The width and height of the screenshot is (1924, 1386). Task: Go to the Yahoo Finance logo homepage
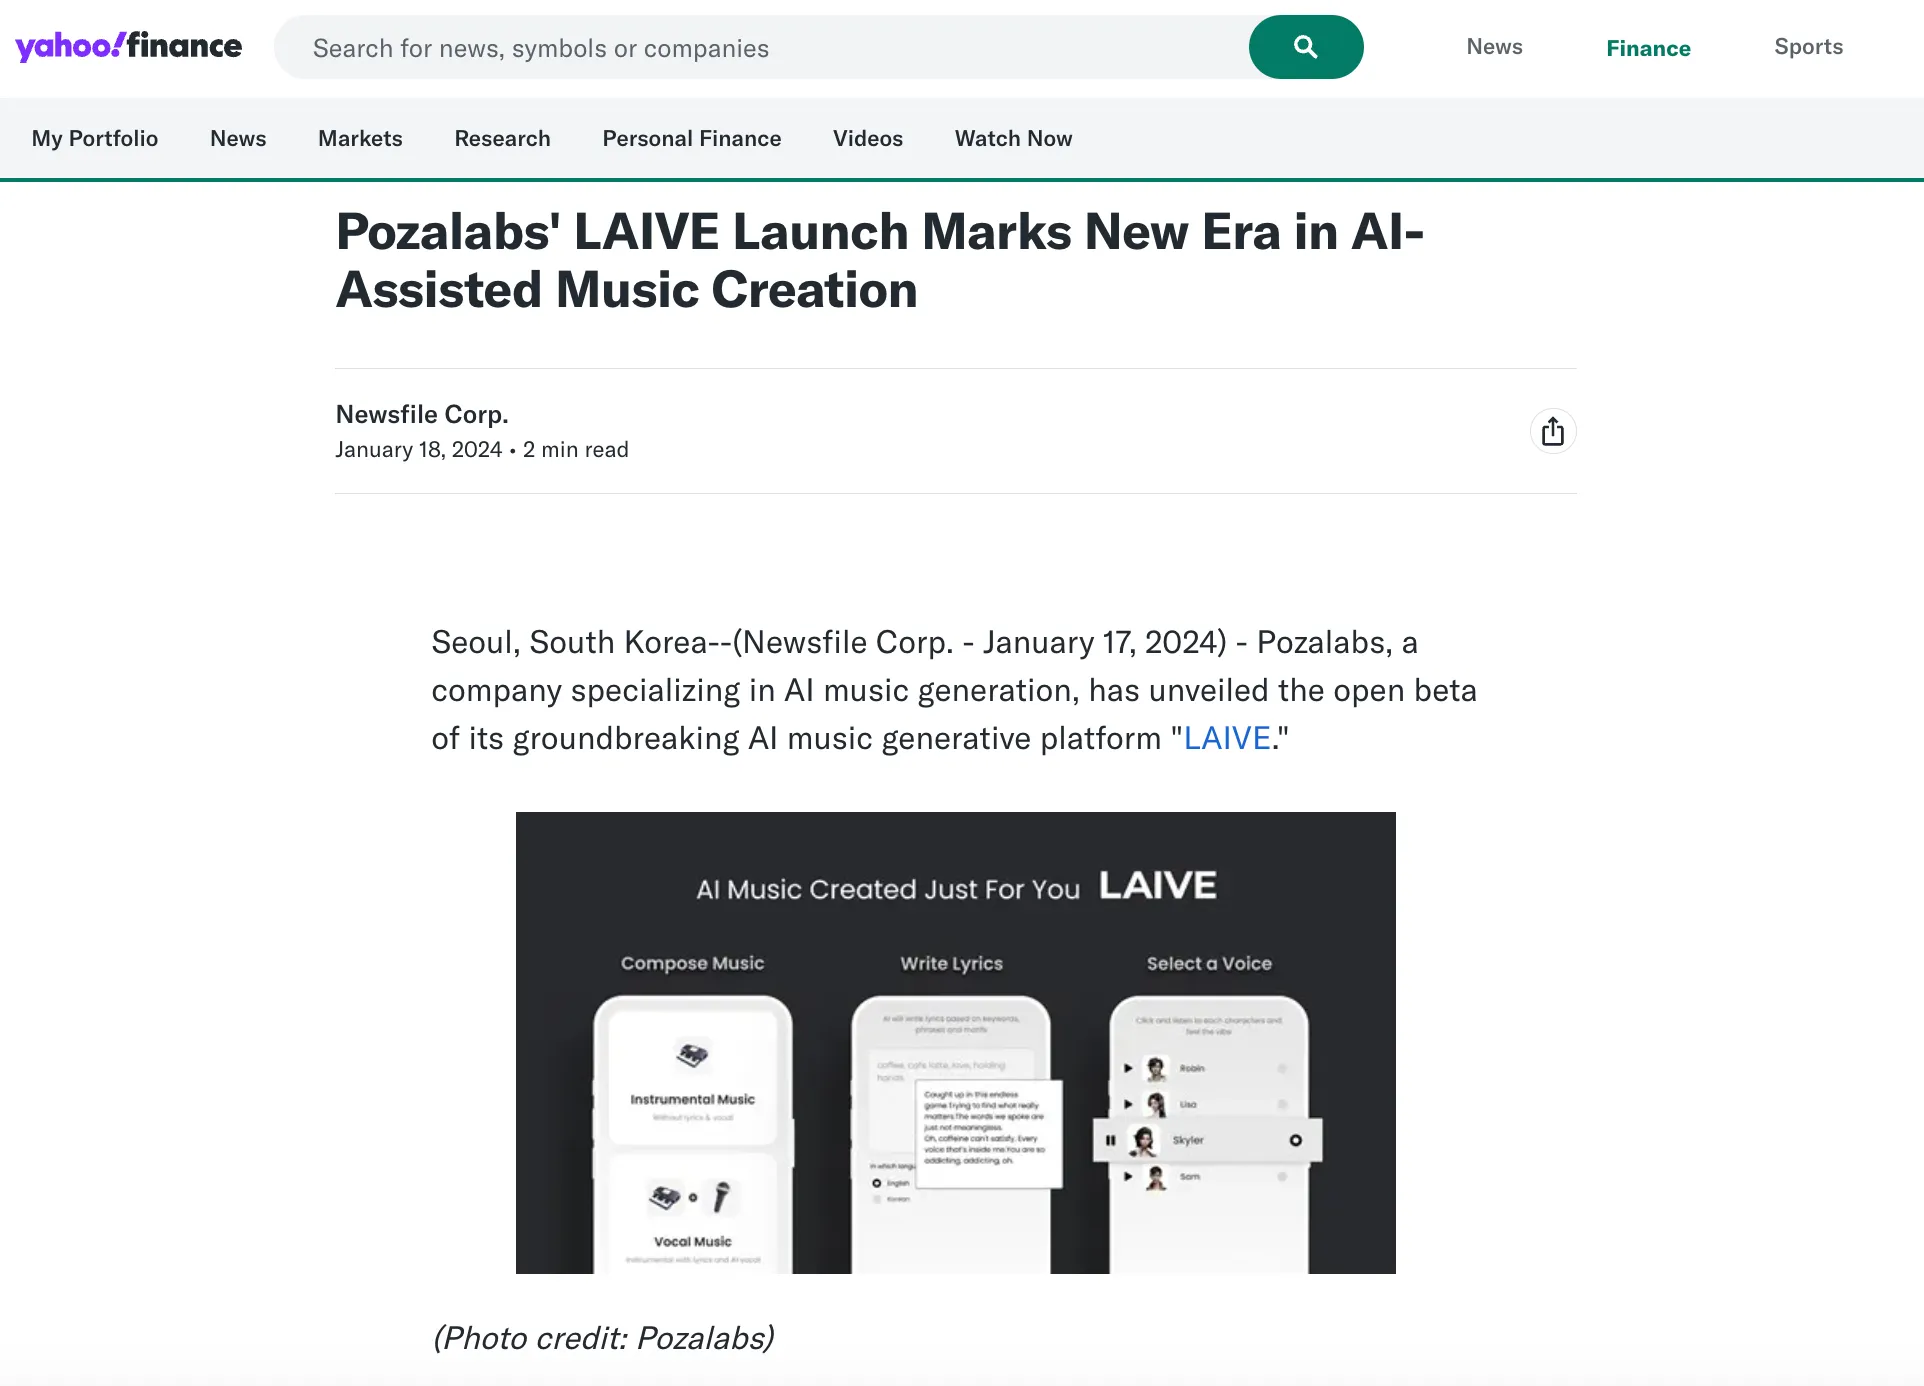click(x=128, y=46)
